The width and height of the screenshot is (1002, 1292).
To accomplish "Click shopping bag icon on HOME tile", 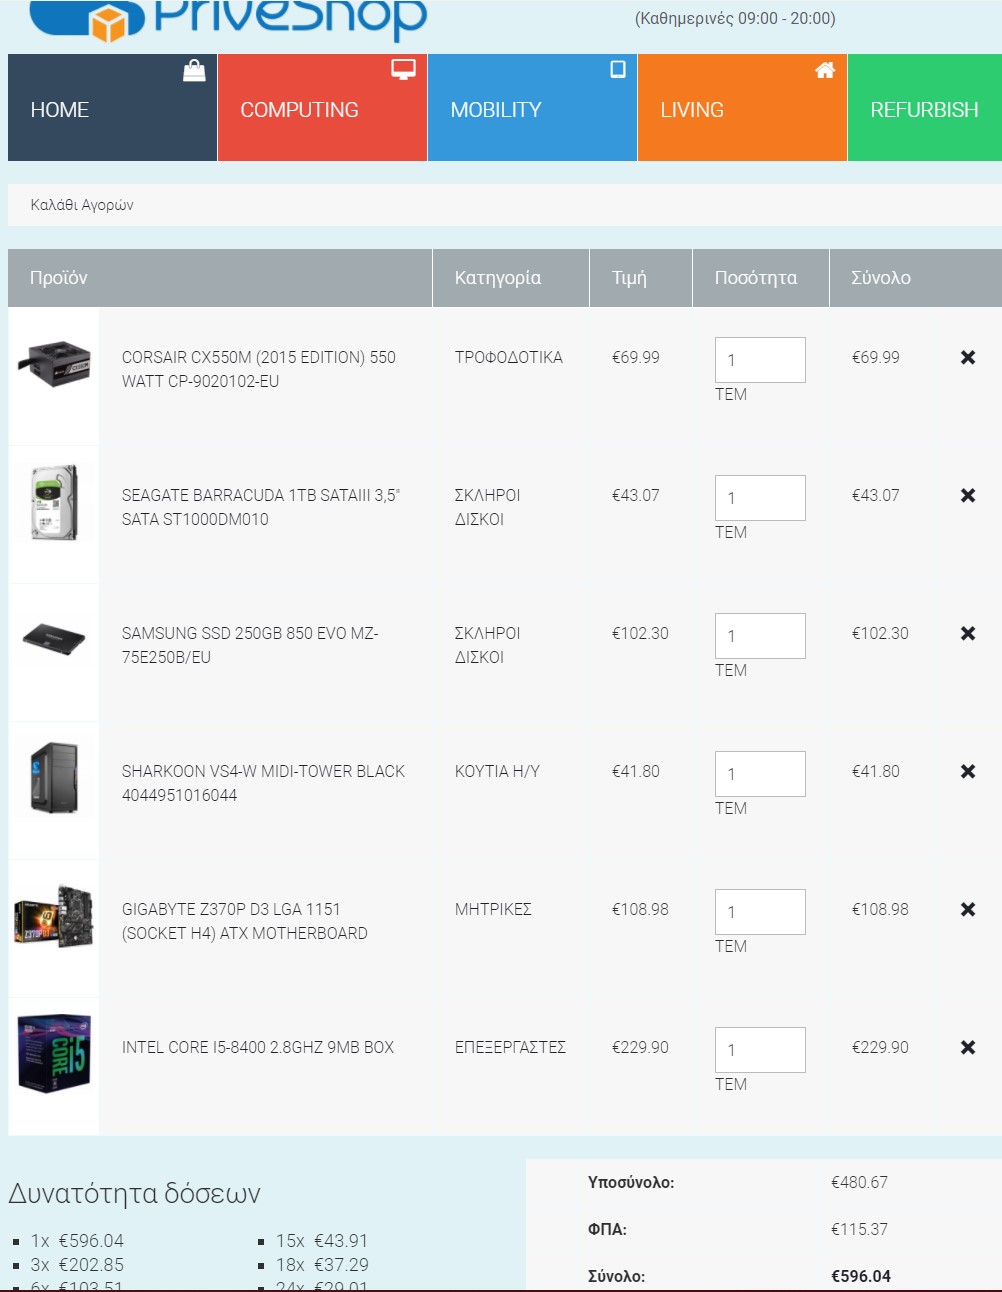I will pos(194,70).
